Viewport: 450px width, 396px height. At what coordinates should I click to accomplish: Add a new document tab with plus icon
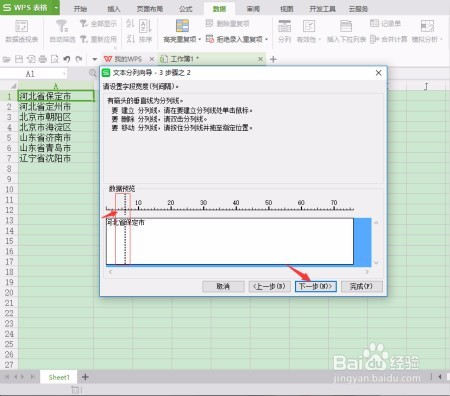[x=273, y=59]
